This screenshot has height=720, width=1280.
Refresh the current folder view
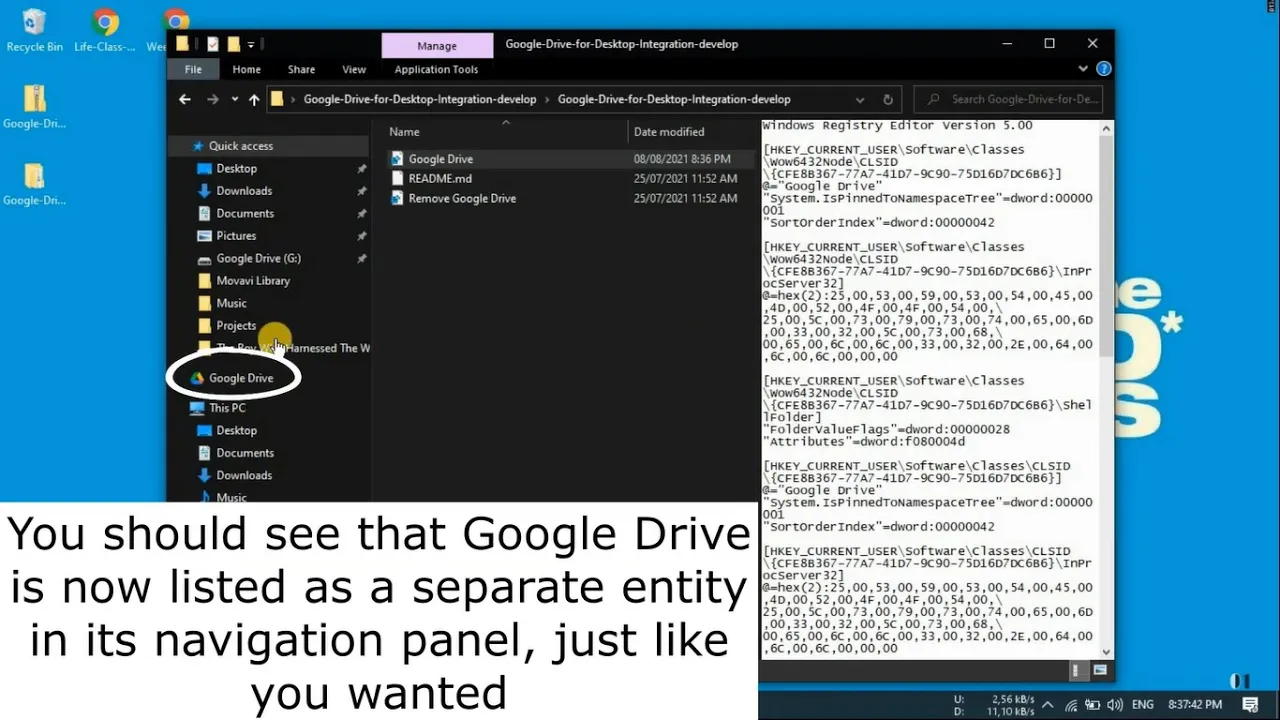(x=887, y=99)
